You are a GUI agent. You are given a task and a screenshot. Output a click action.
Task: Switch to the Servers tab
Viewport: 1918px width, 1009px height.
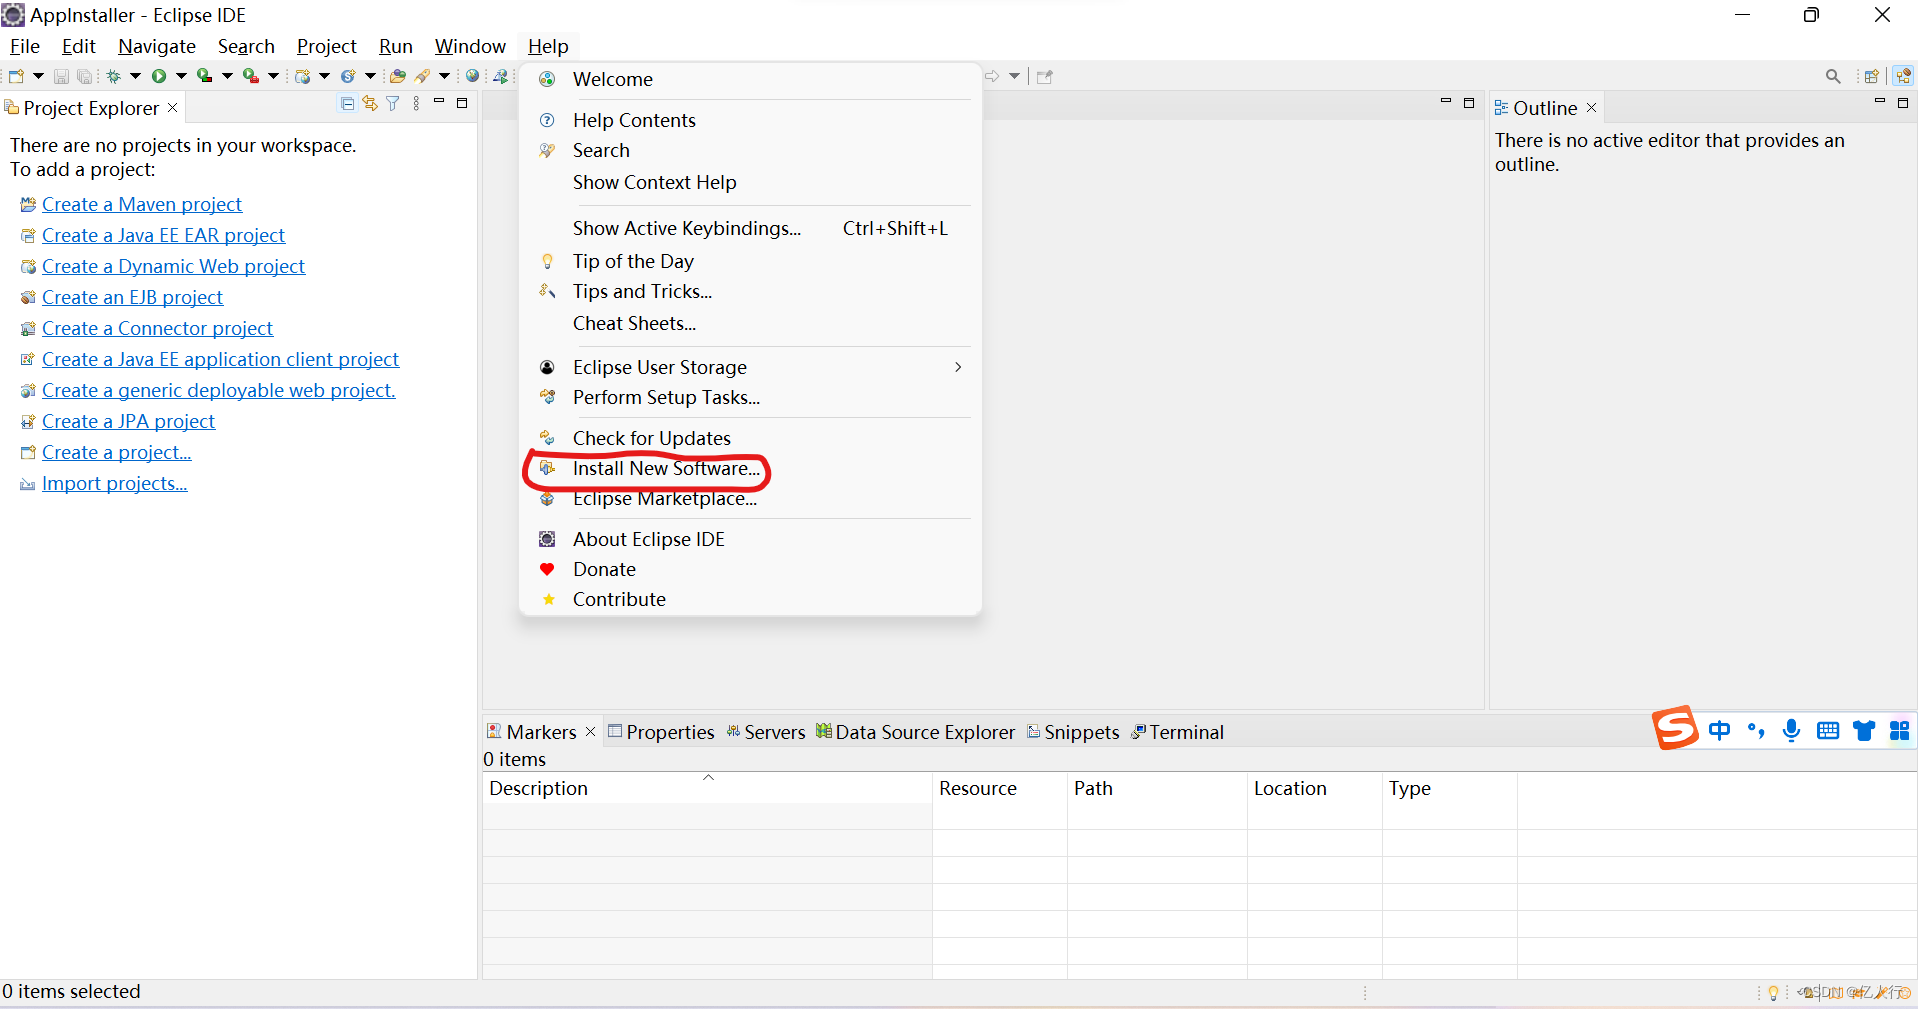coord(766,732)
